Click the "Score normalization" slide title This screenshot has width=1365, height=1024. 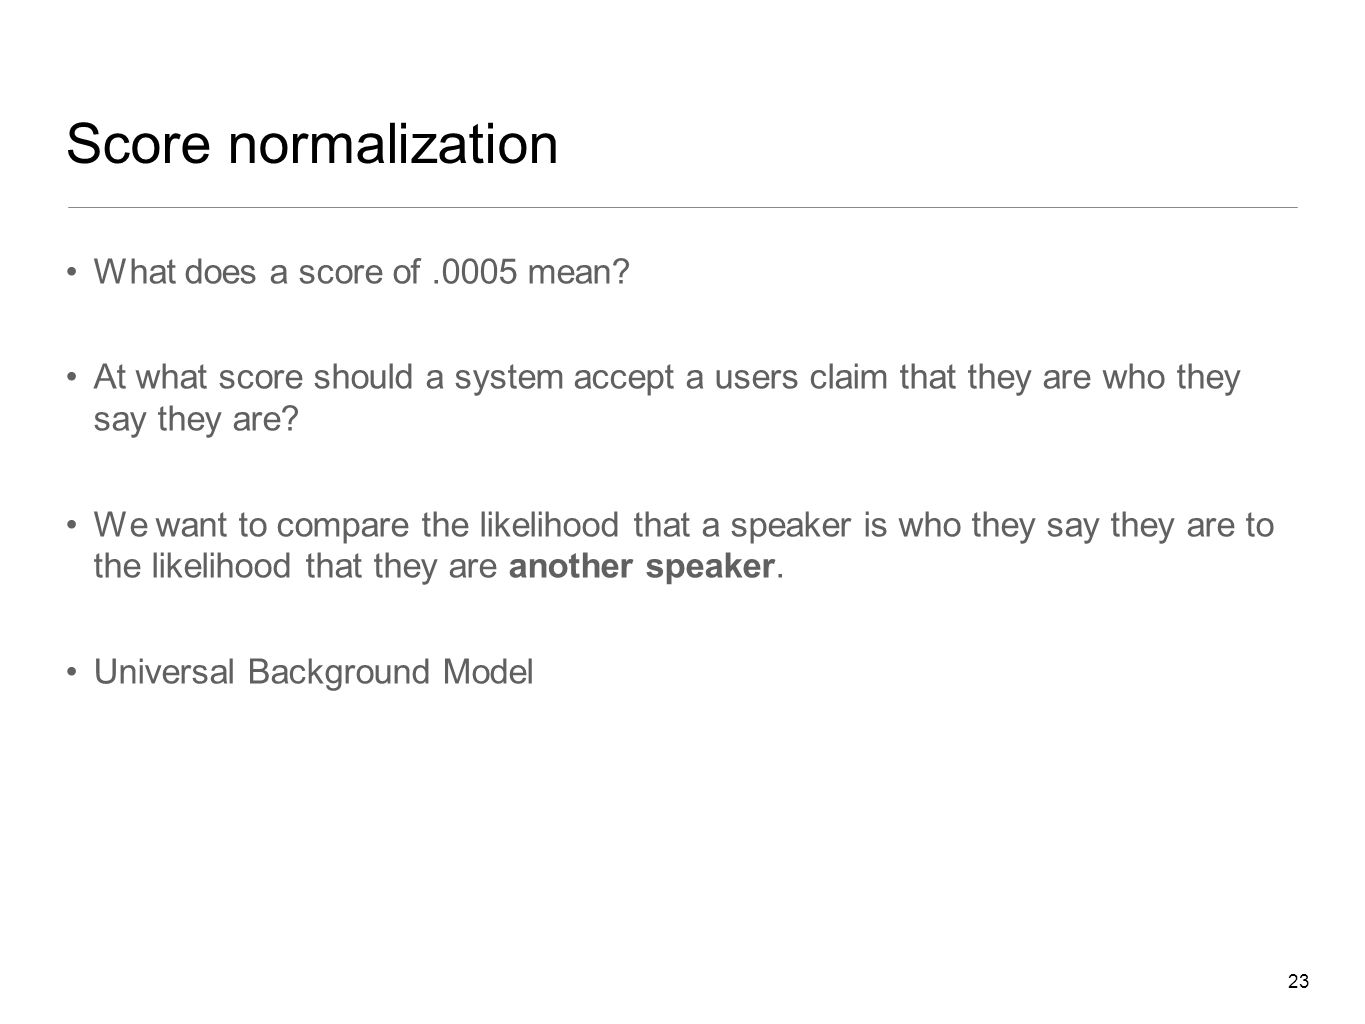[312, 145]
